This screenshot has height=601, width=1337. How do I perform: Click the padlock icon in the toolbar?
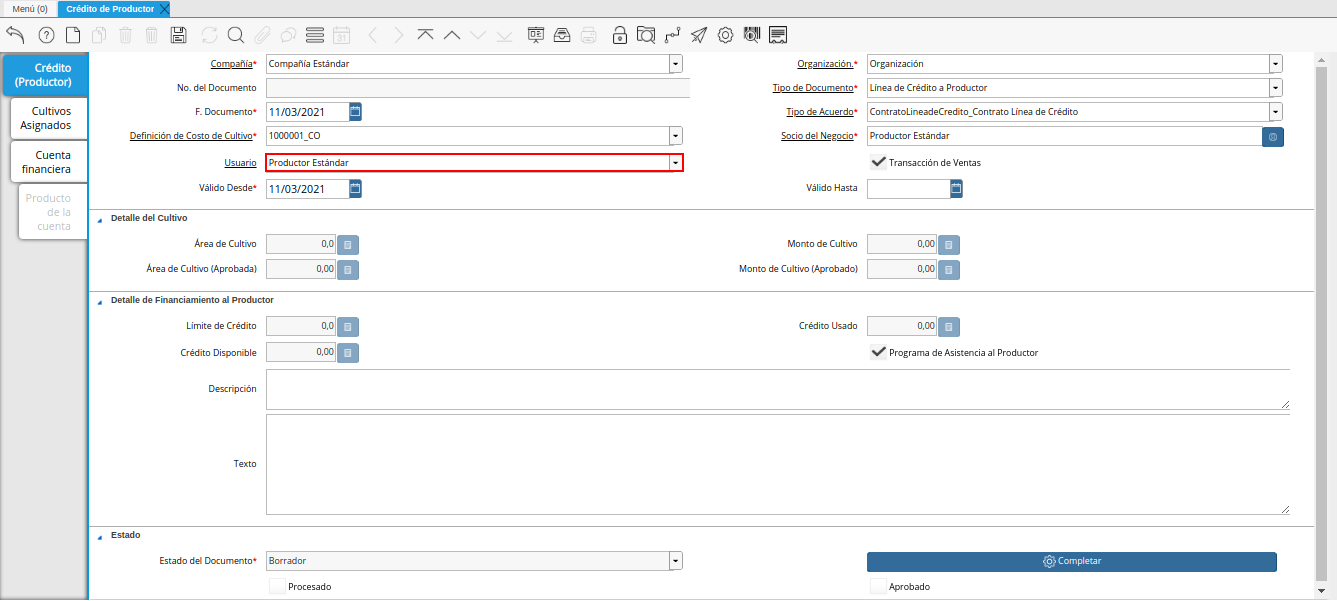[620, 35]
